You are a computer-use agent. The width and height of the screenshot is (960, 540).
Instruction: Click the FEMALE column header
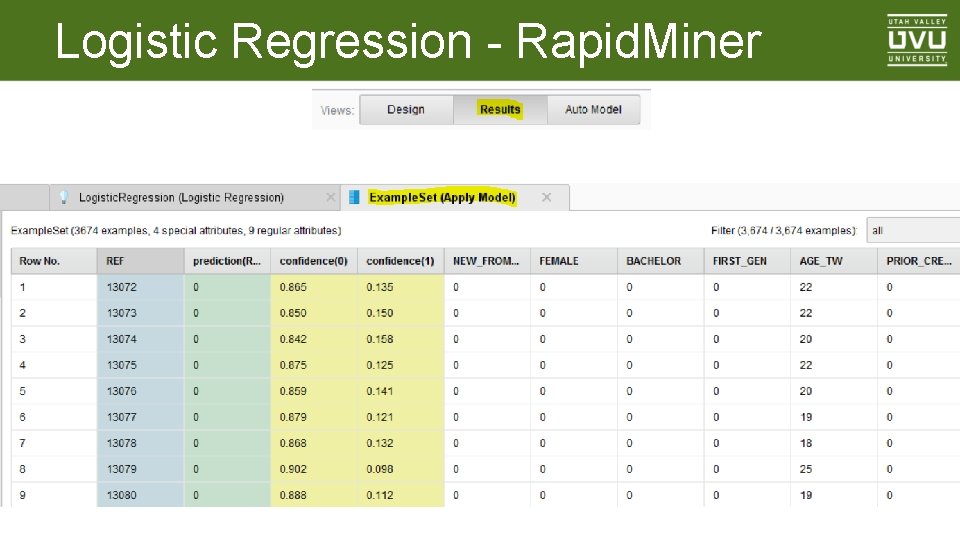(x=574, y=261)
